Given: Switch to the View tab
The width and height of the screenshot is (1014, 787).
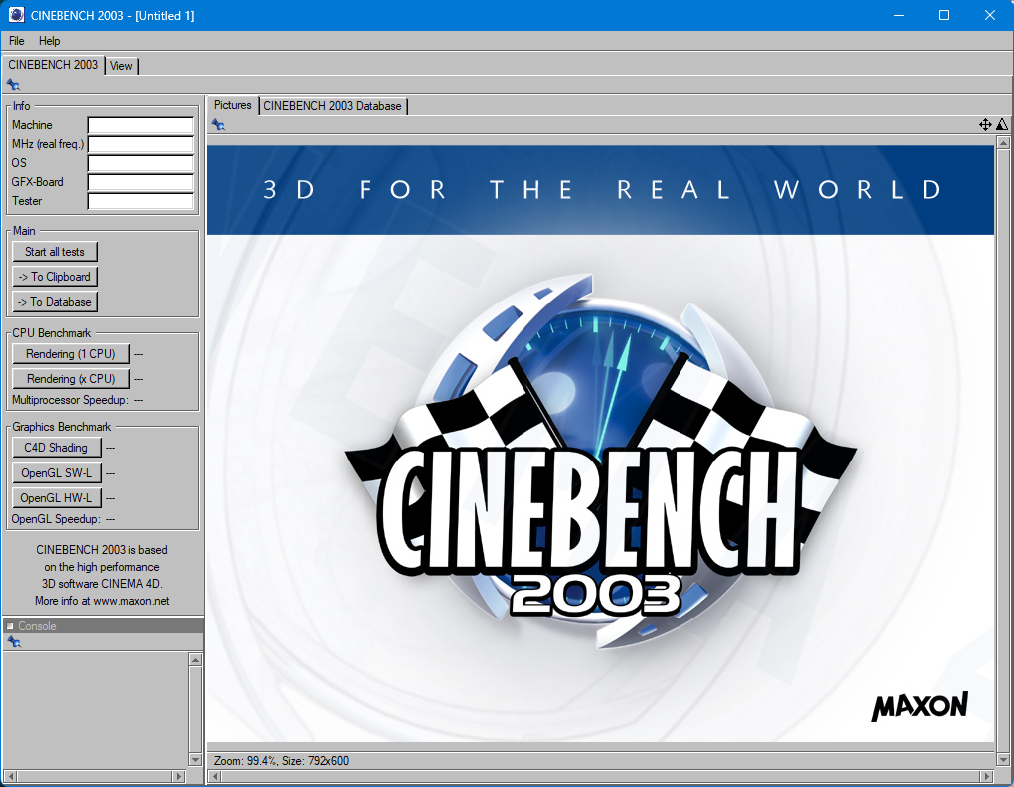Looking at the screenshot, I should (x=121, y=66).
